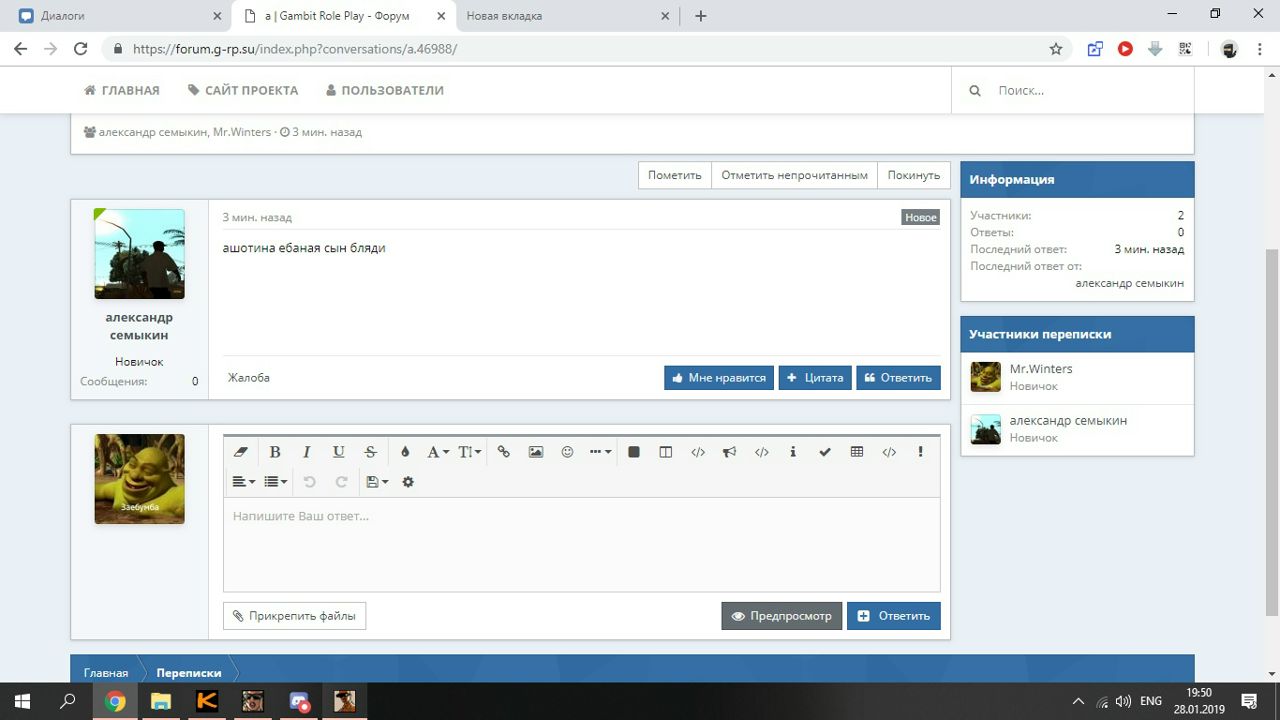The width and height of the screenshot is (1280, 720).
Task: Expand the font family dropdown
Action: [x=438, y=452]
